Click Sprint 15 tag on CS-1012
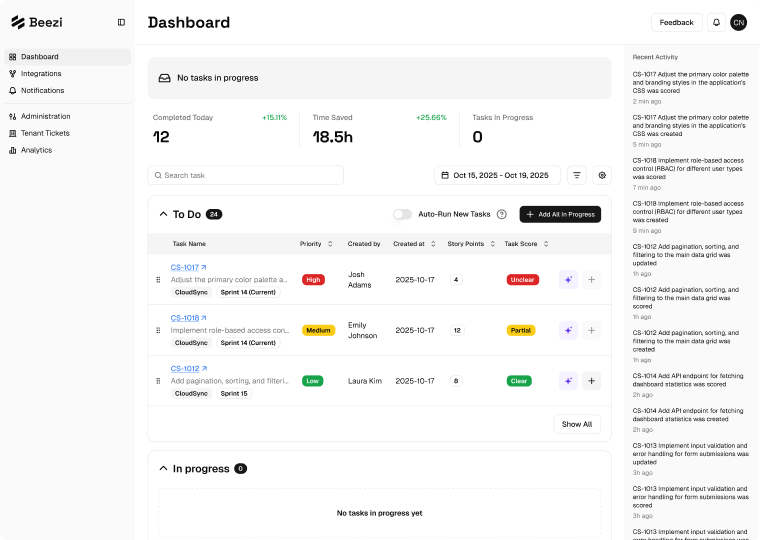This screenshot has height=540, width=760. (234, 394)
